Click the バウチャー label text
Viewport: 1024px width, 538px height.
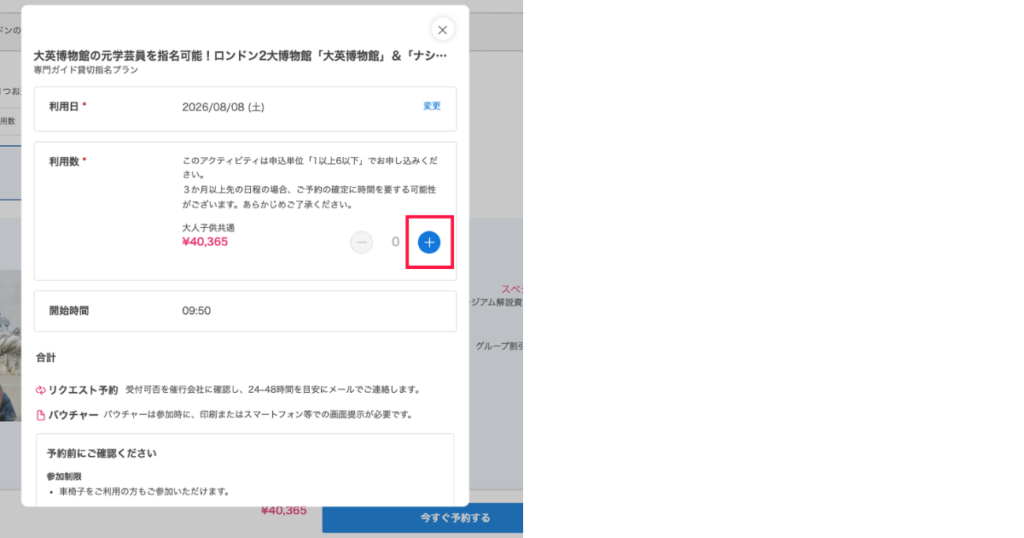(73, 415)
